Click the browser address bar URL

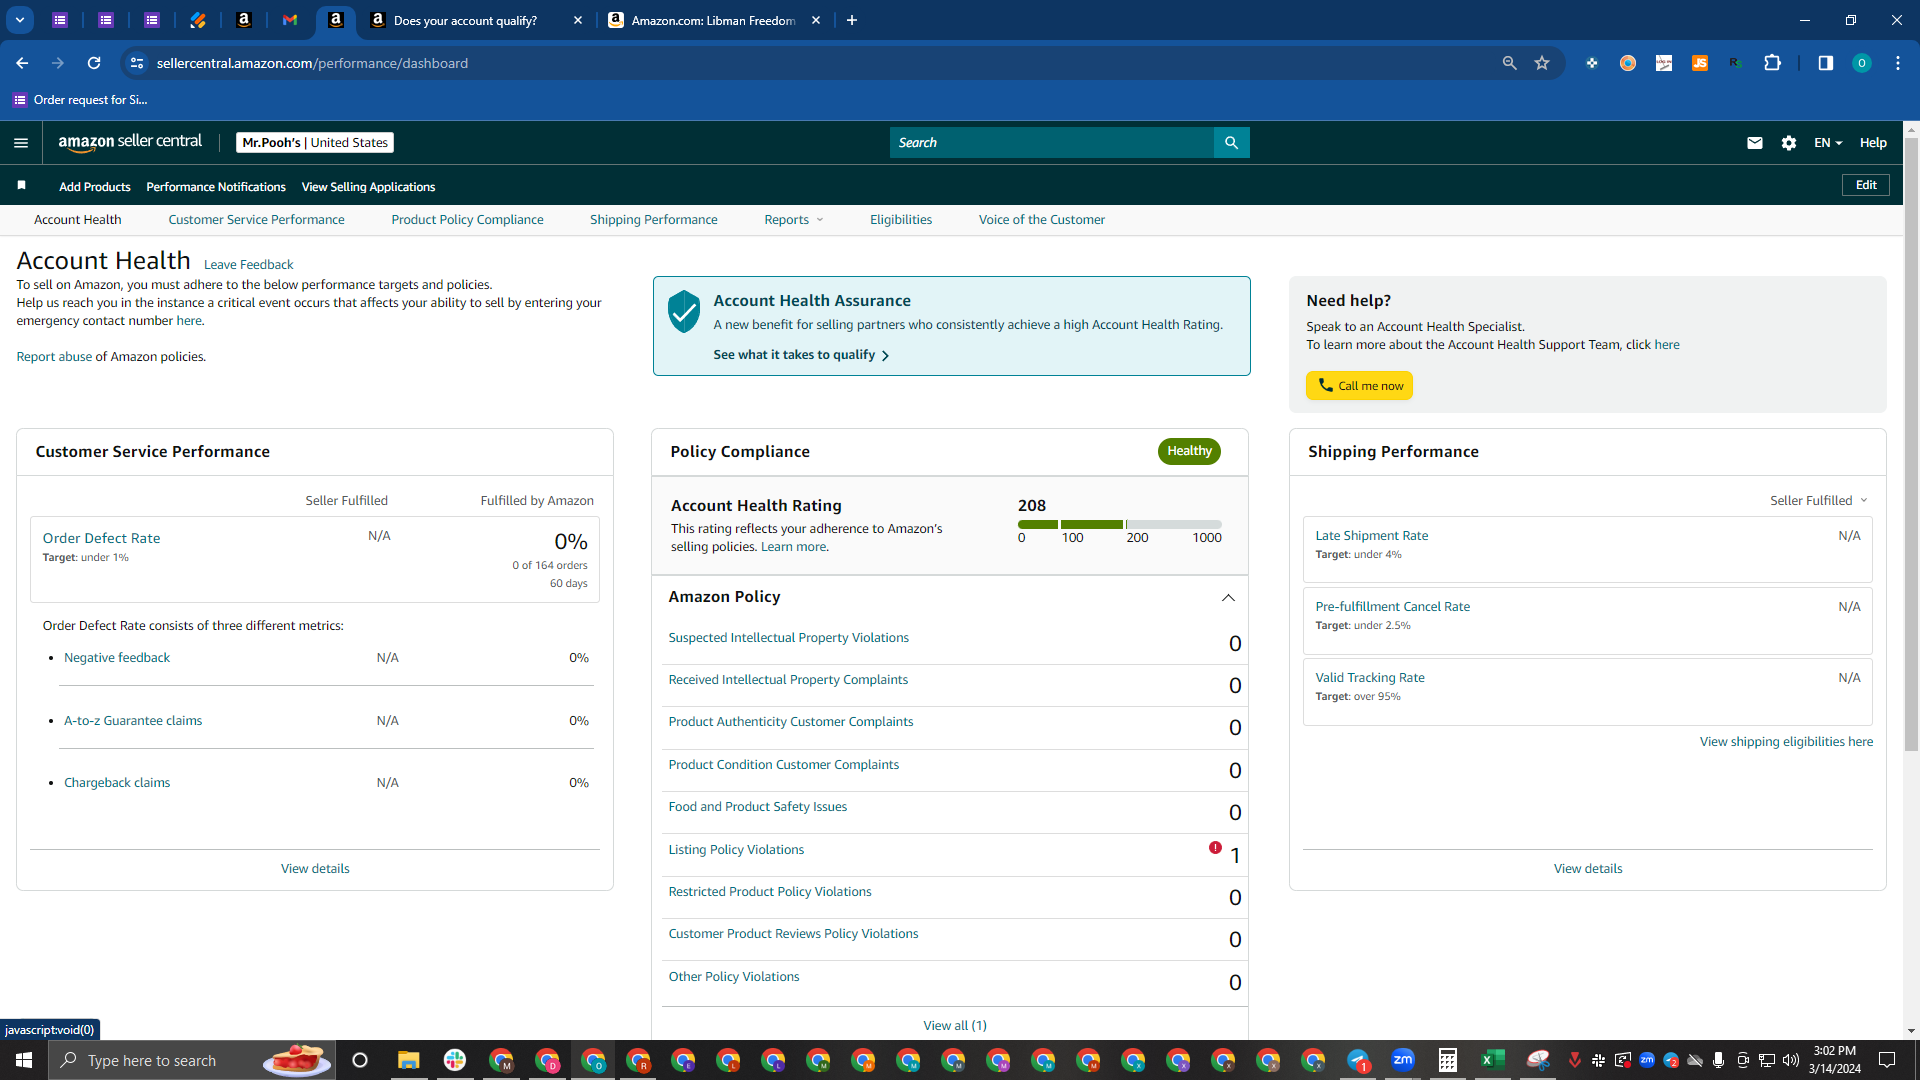pyautogui.click(x=312, y=63)
